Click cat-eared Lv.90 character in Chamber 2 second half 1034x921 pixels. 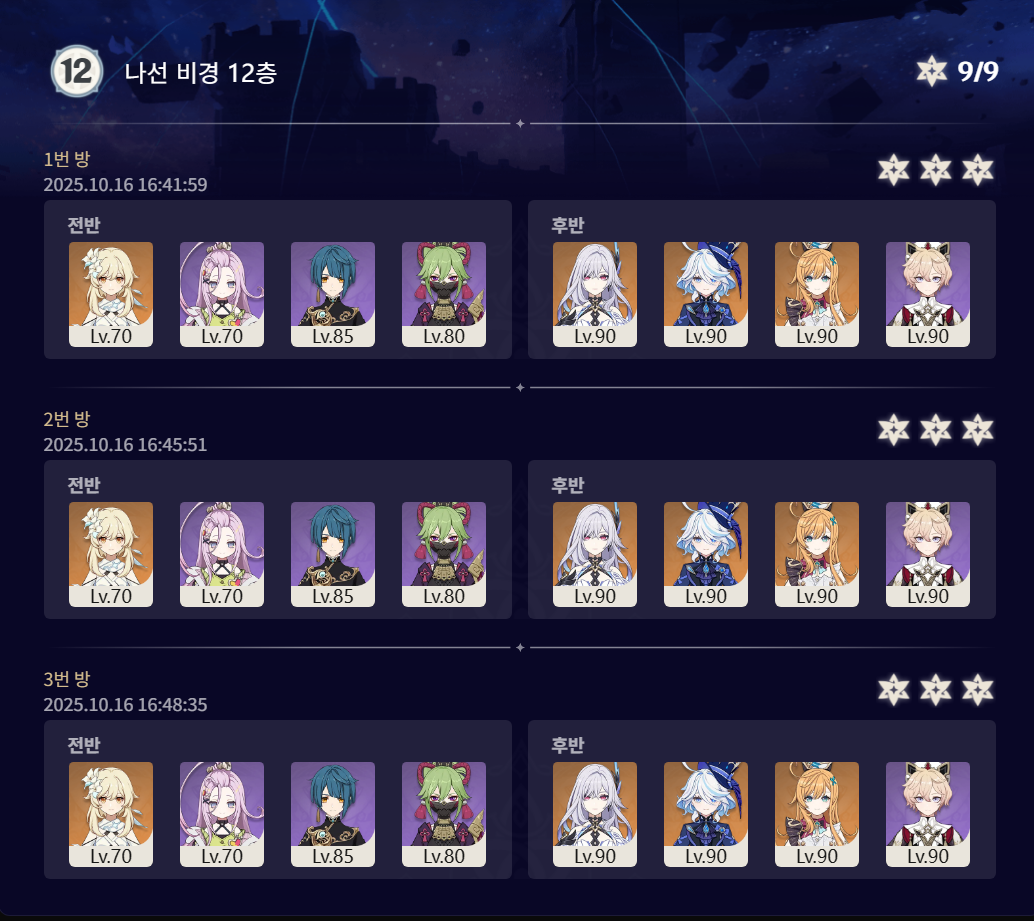click(x=928, y=554)
